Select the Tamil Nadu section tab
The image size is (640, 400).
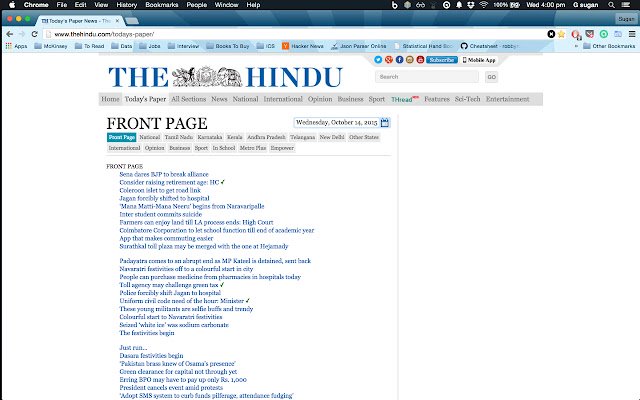[179, 137]
